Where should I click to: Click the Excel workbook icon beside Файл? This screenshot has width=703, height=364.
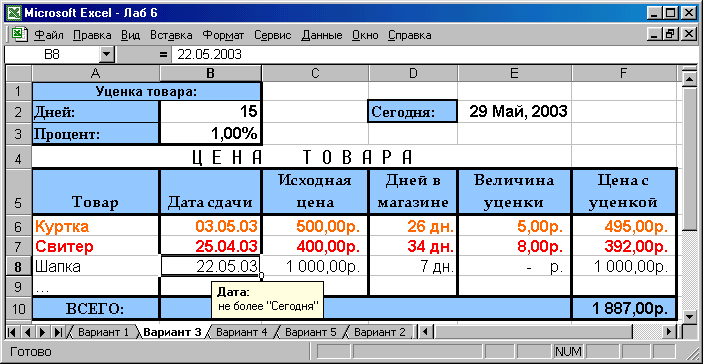click(x=19, y=35)
